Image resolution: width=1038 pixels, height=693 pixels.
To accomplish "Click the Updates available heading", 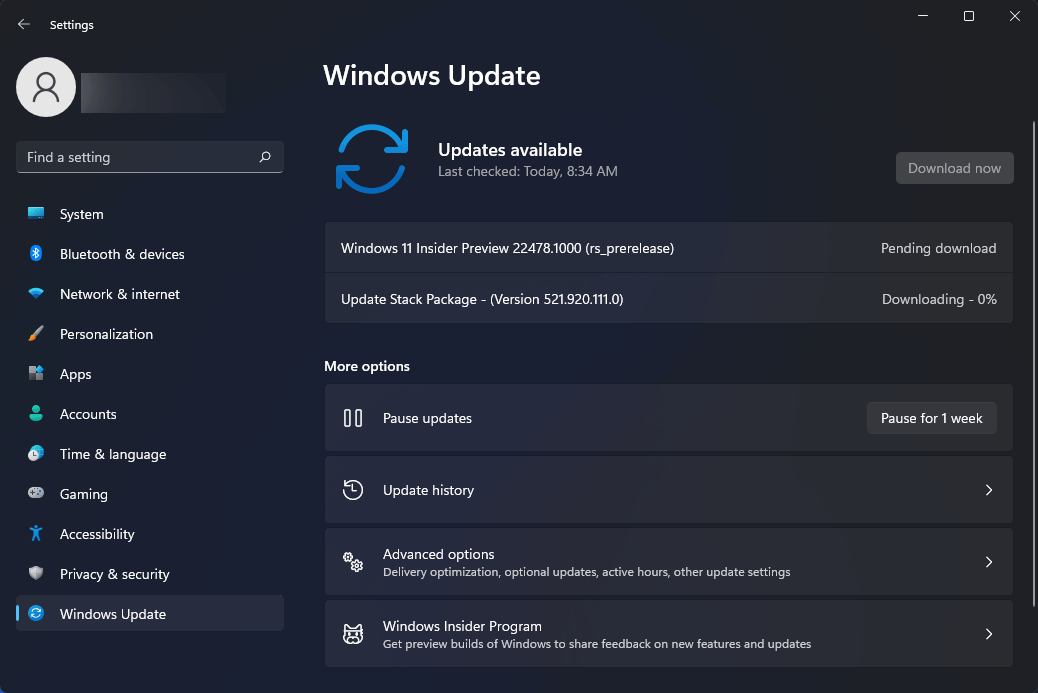I will pos(510,150).
